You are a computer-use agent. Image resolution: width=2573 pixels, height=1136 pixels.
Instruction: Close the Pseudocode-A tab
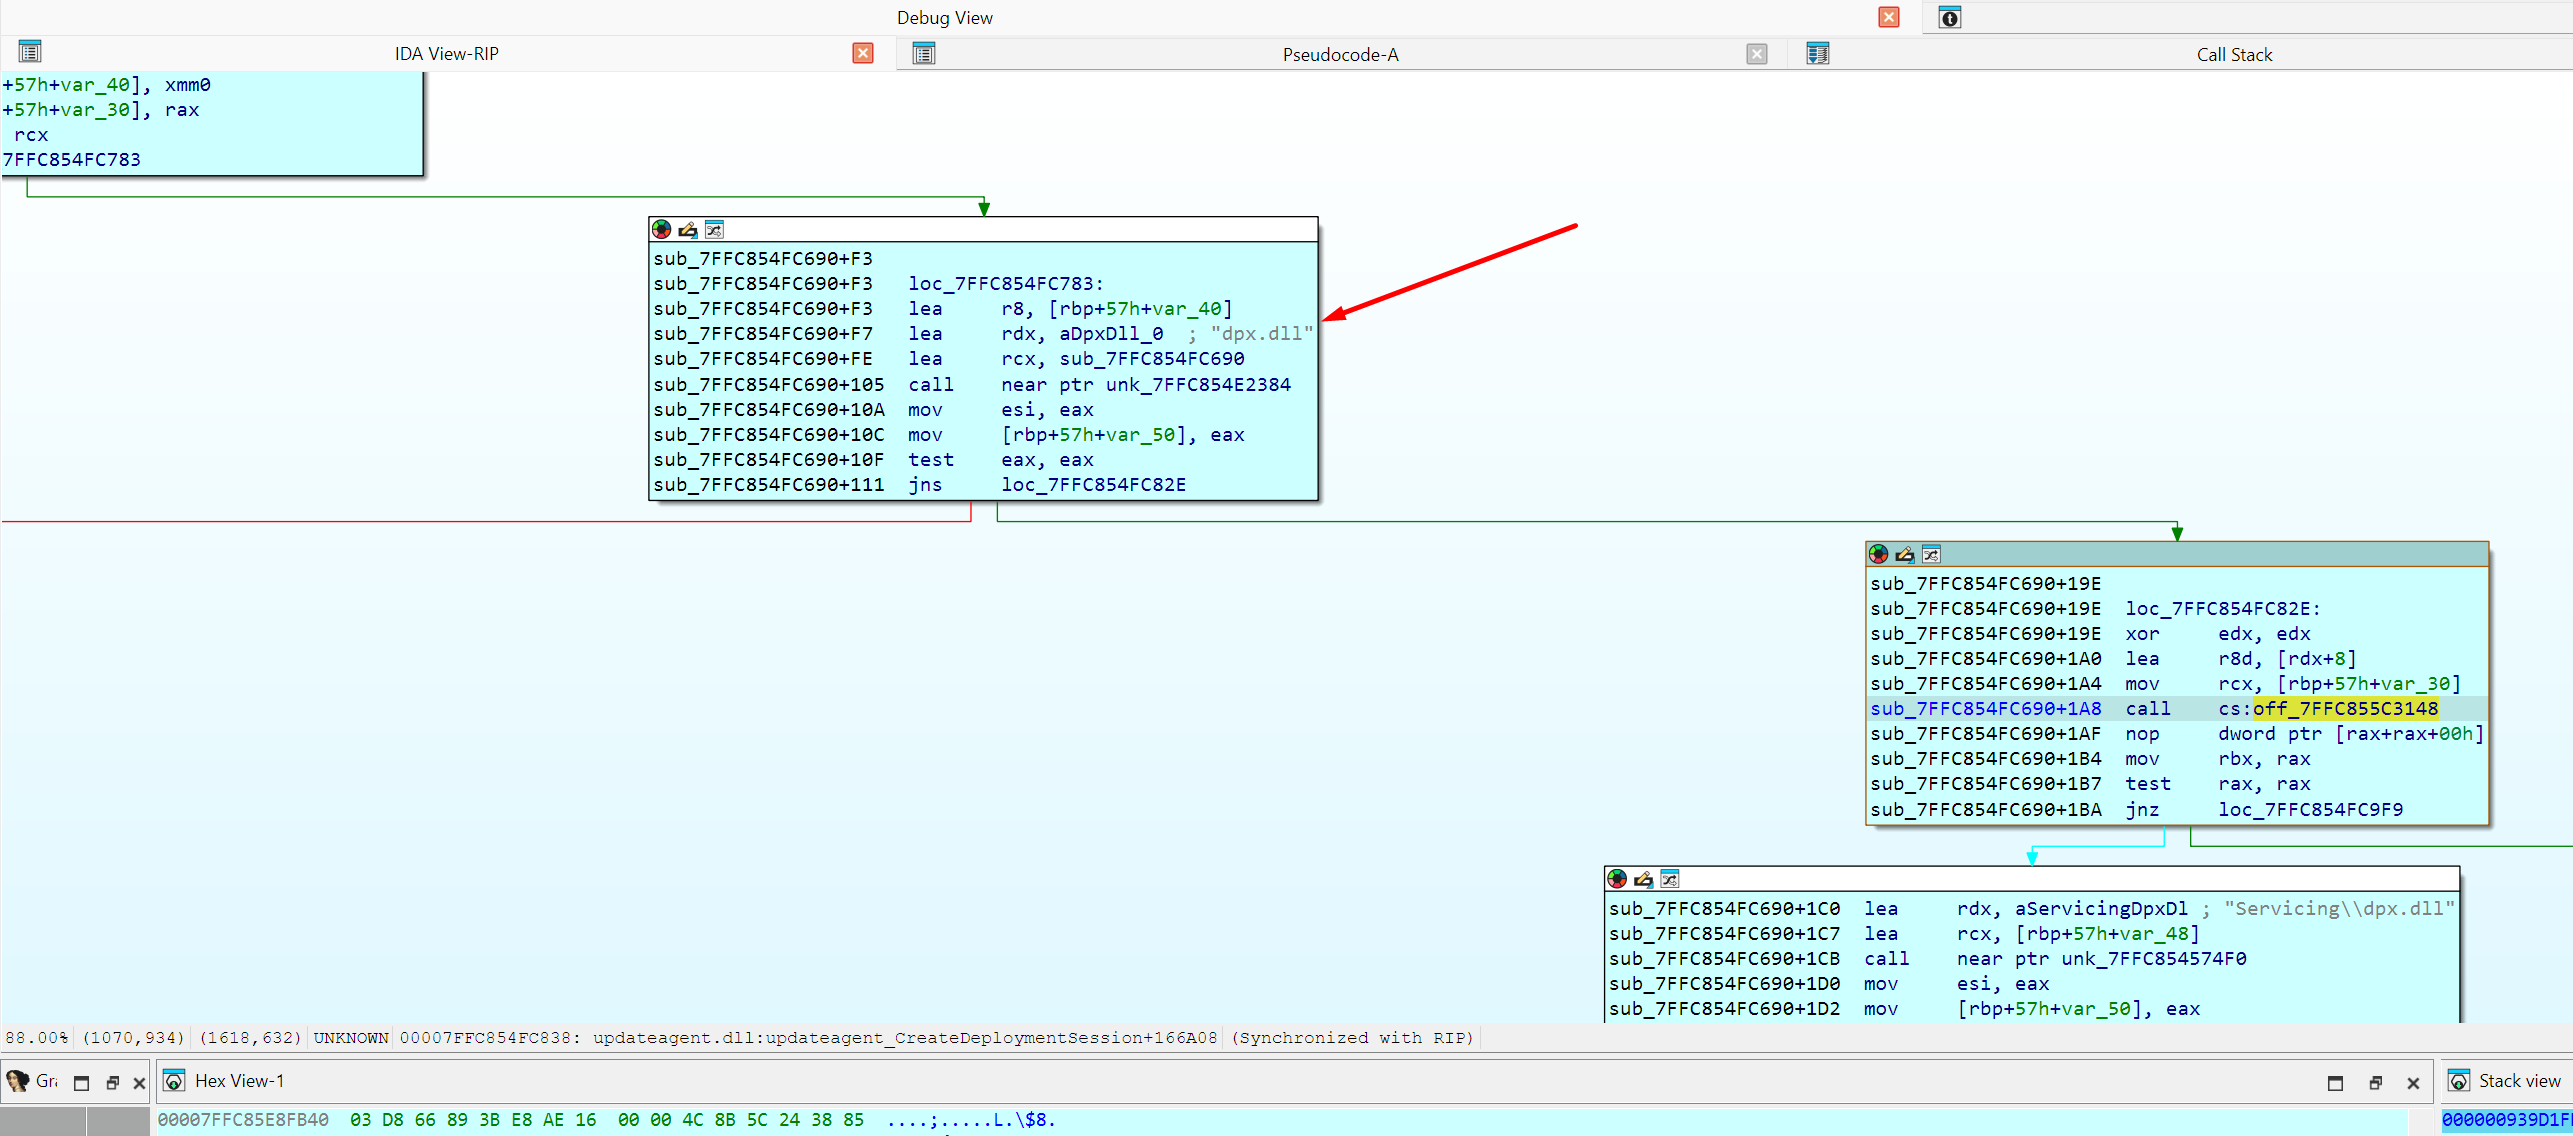1757,54
